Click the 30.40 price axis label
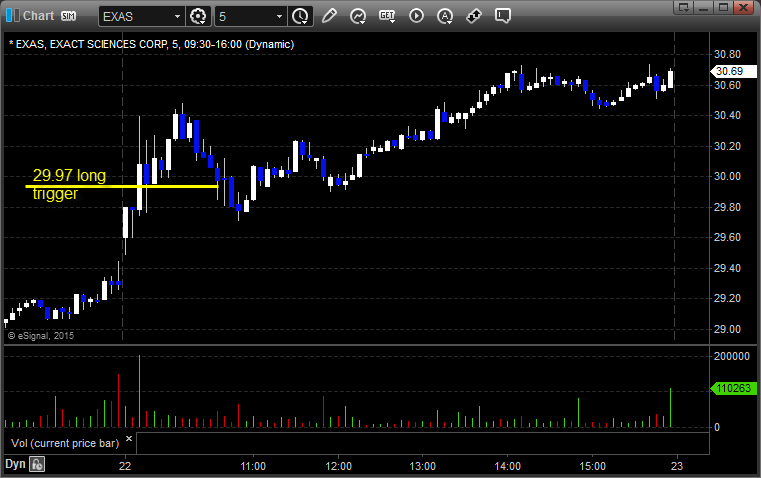 click(727, 115)
